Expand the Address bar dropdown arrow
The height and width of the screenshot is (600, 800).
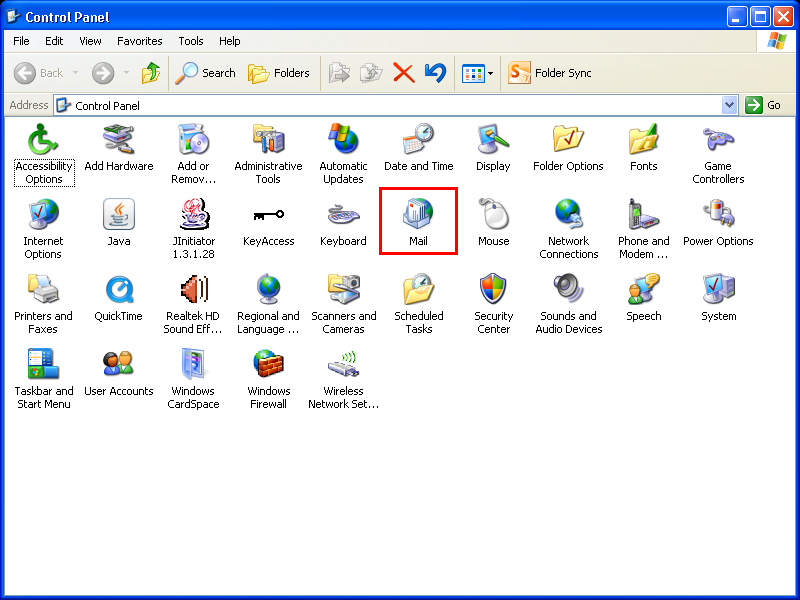click(x=730, y=105)
